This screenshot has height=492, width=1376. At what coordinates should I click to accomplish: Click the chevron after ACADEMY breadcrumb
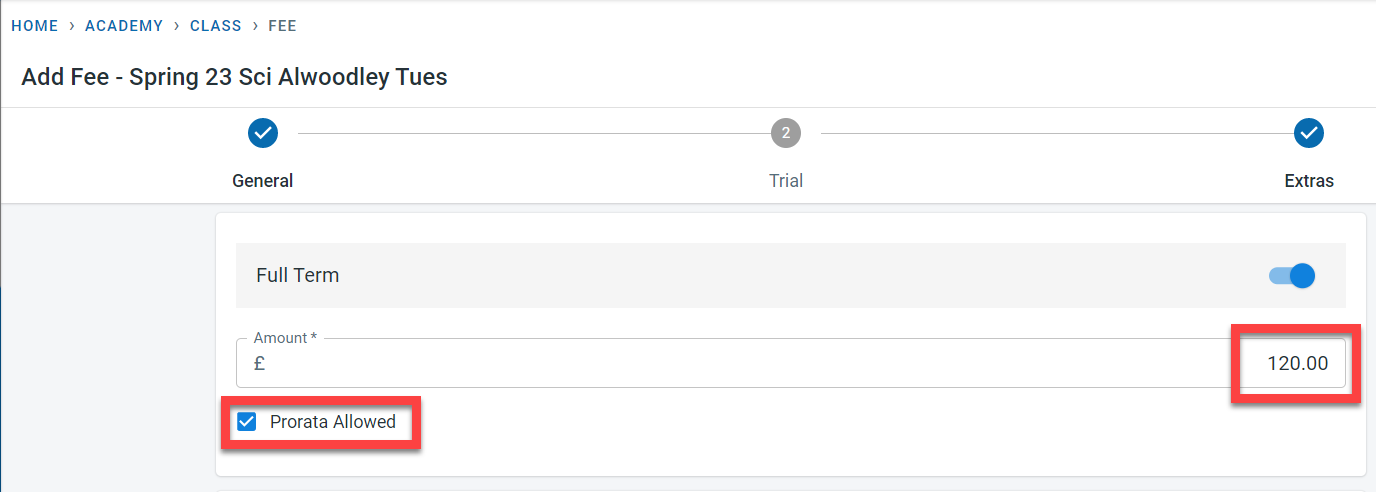[x=177, y=26]
